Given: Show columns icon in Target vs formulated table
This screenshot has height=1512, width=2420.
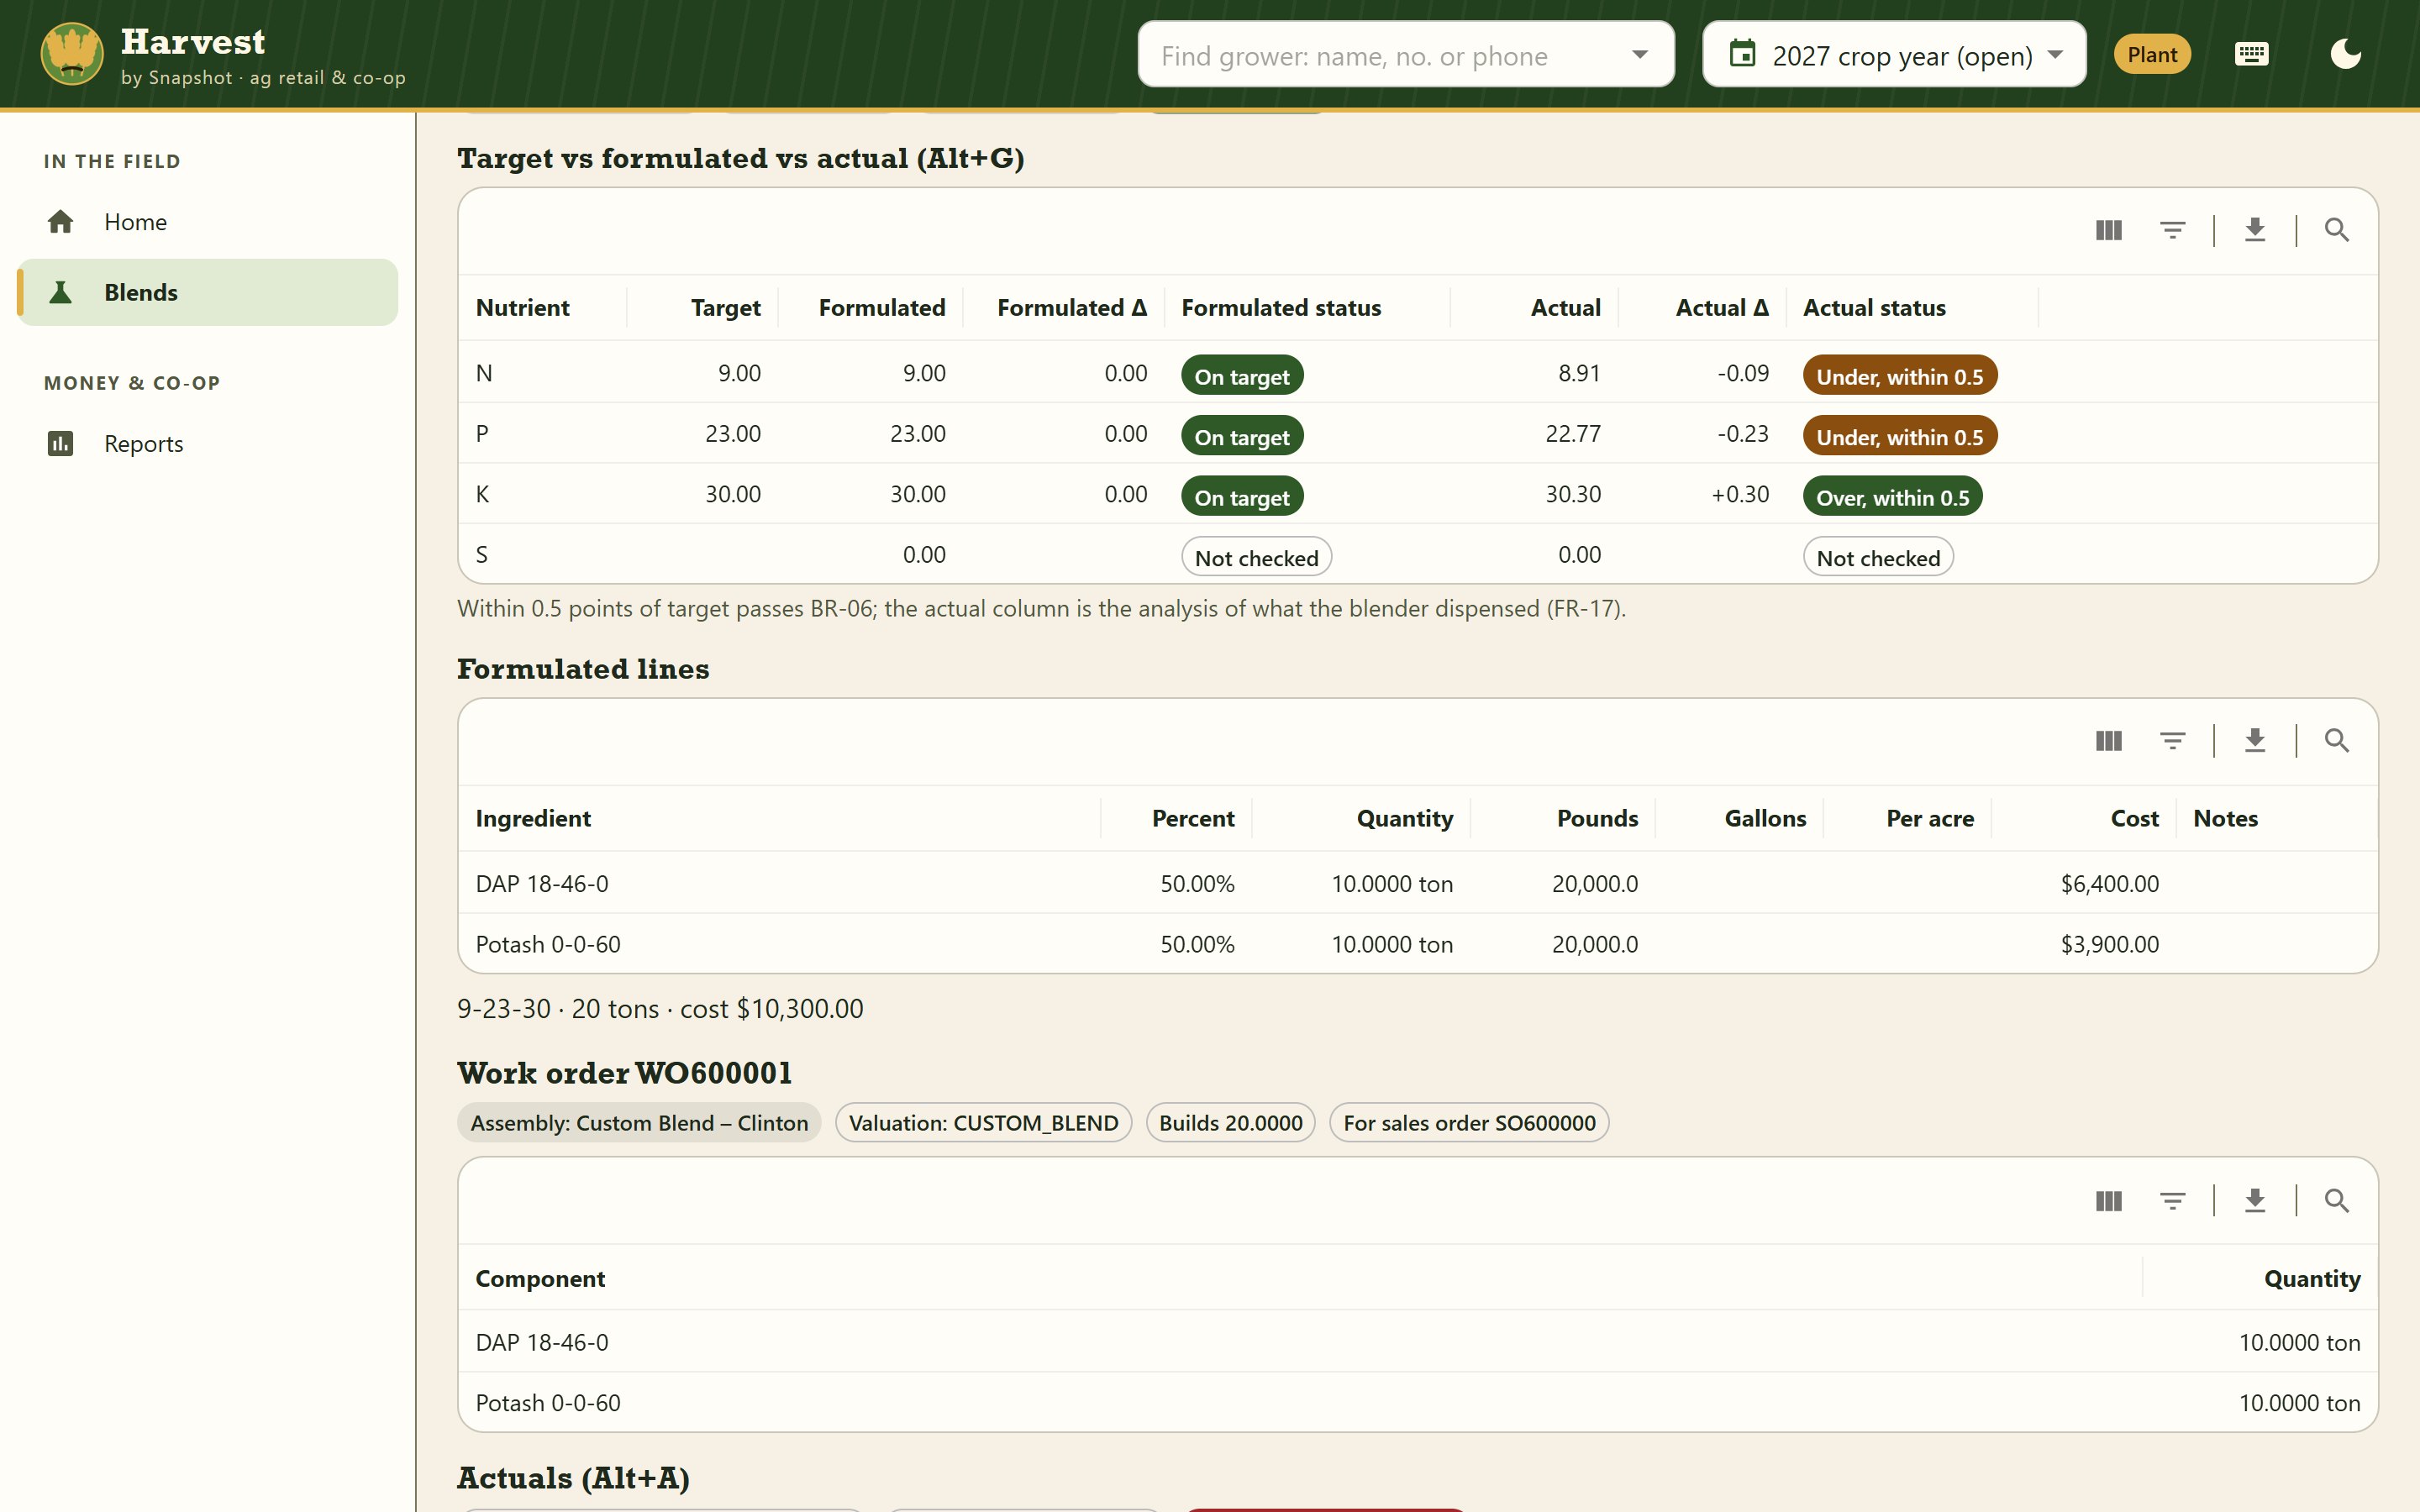Looking at the screenshot, I should (2108, 231).
